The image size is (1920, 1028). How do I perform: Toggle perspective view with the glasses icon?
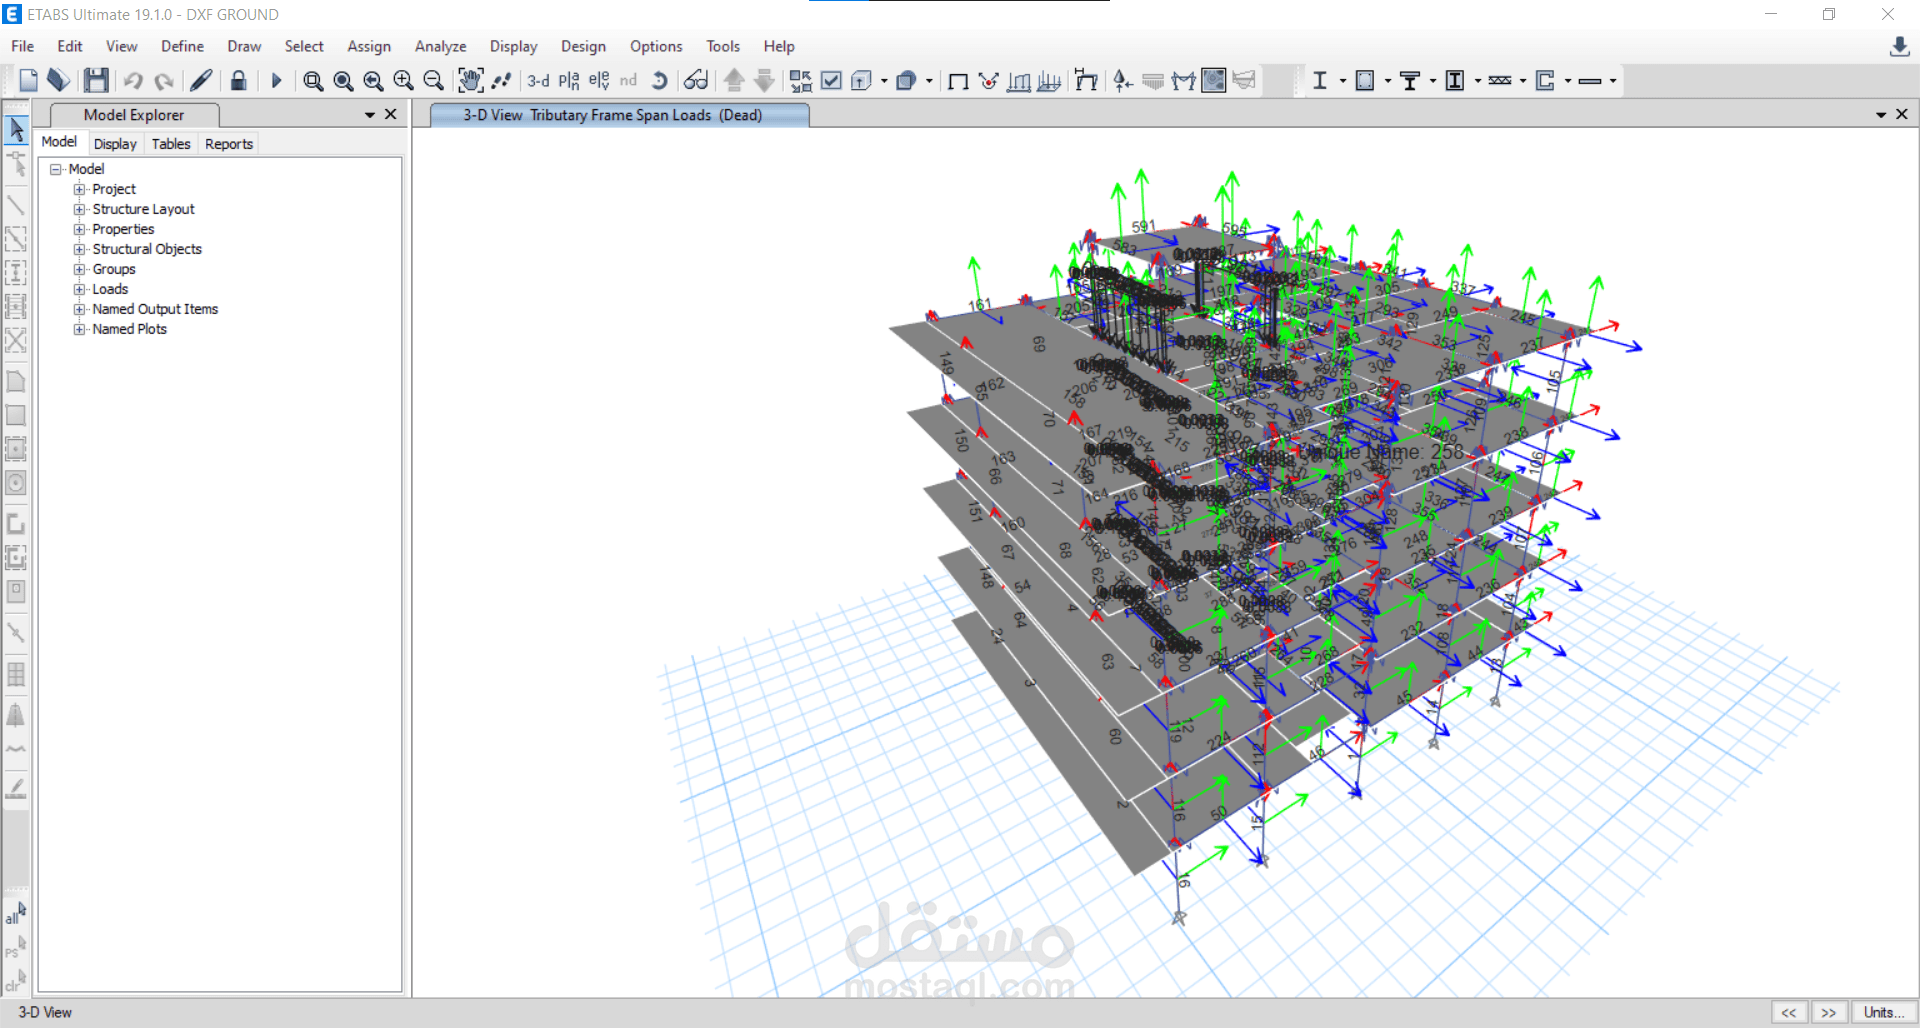(x=696, y=81)
